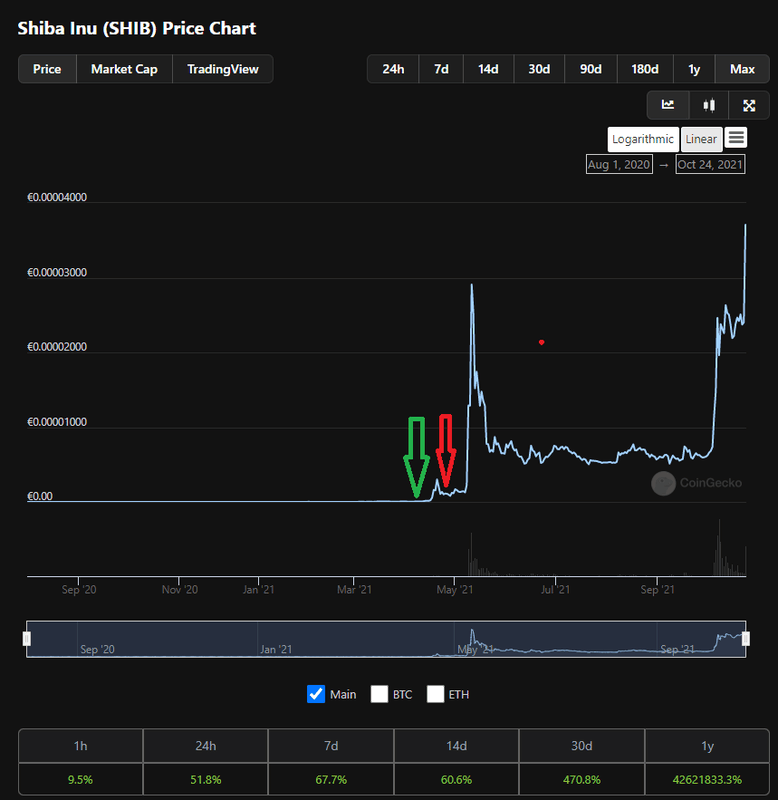Screen dimensions: 778x800
Task: Grab the right navigator range handle
Action: pyautogui.click(x=746, y=639)
